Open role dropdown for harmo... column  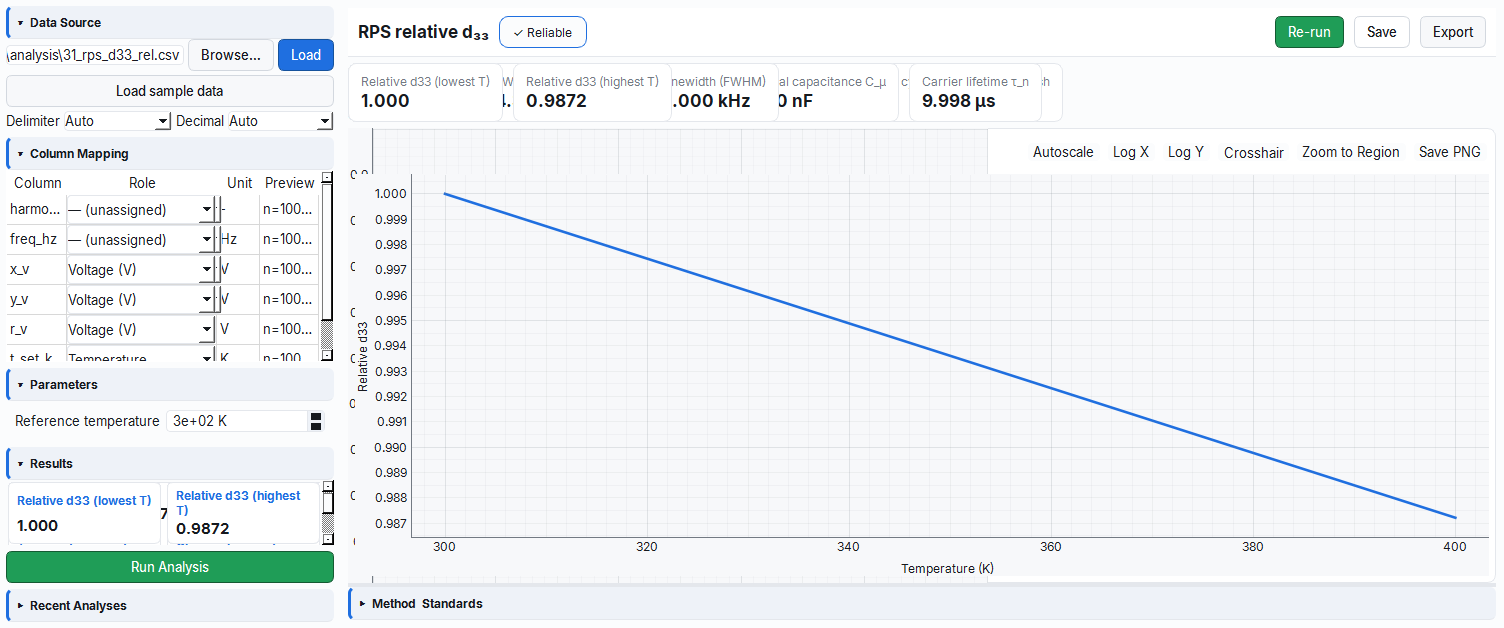click(x=141, y=210)
